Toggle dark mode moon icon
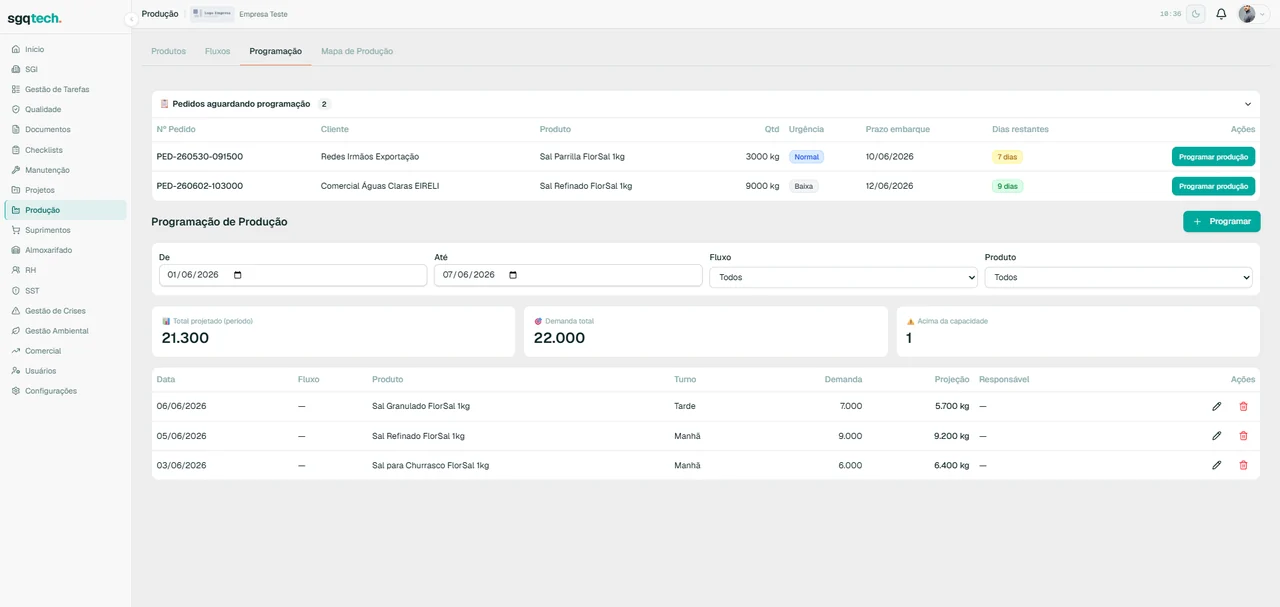The image size is (1280, 607). point(1195,14)
